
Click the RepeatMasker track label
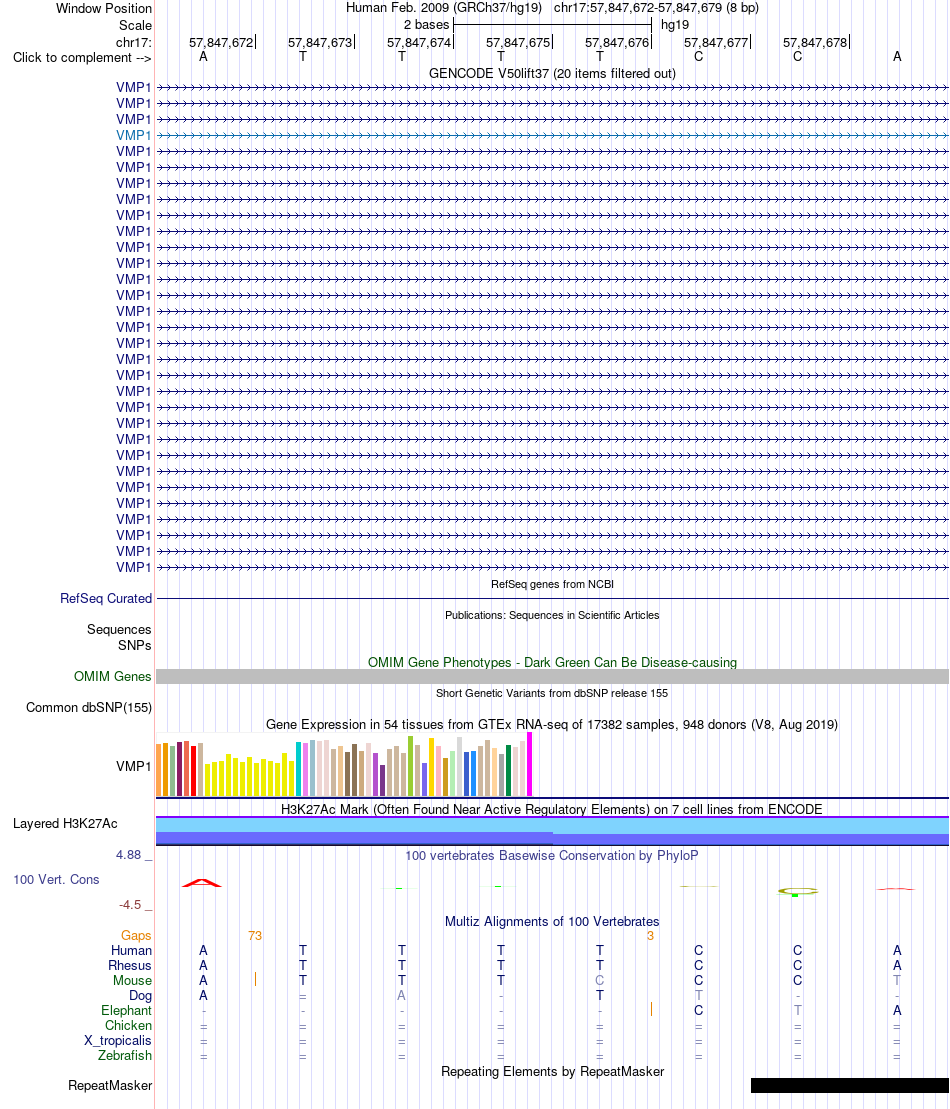(x=110, y=1085)
